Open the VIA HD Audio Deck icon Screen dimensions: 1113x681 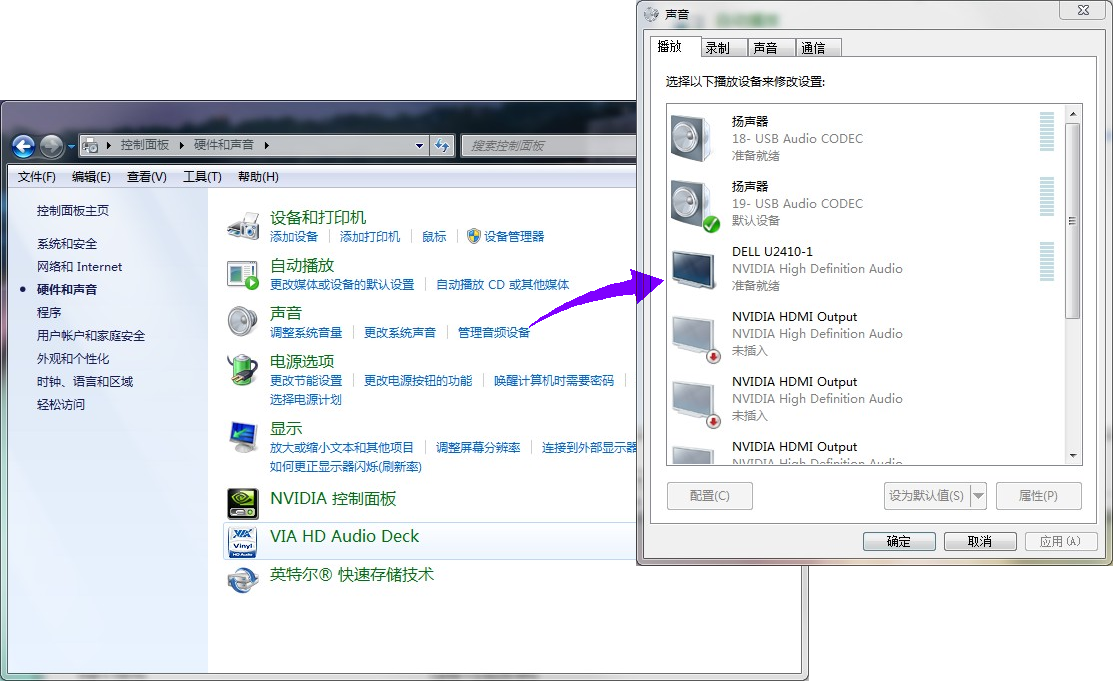pyautogui.click(x=243, y=542)
